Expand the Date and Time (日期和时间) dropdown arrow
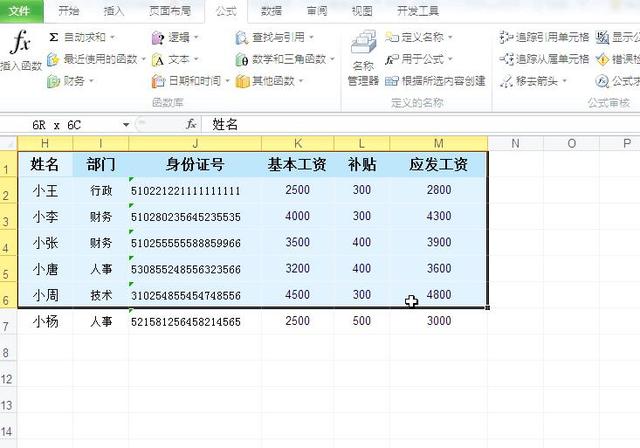The width and height of the screenshot is (640, 448). pyautogui.click(x=227, y=81)
